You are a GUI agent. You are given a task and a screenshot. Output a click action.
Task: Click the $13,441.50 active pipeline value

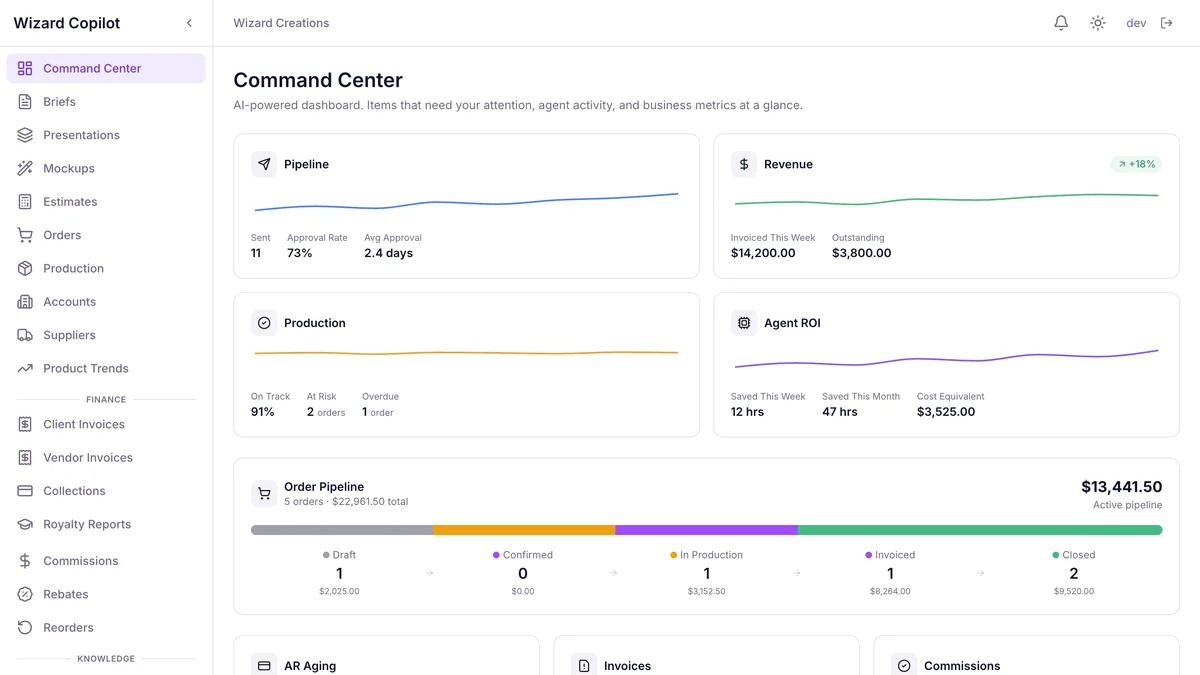coord(1121,487)
